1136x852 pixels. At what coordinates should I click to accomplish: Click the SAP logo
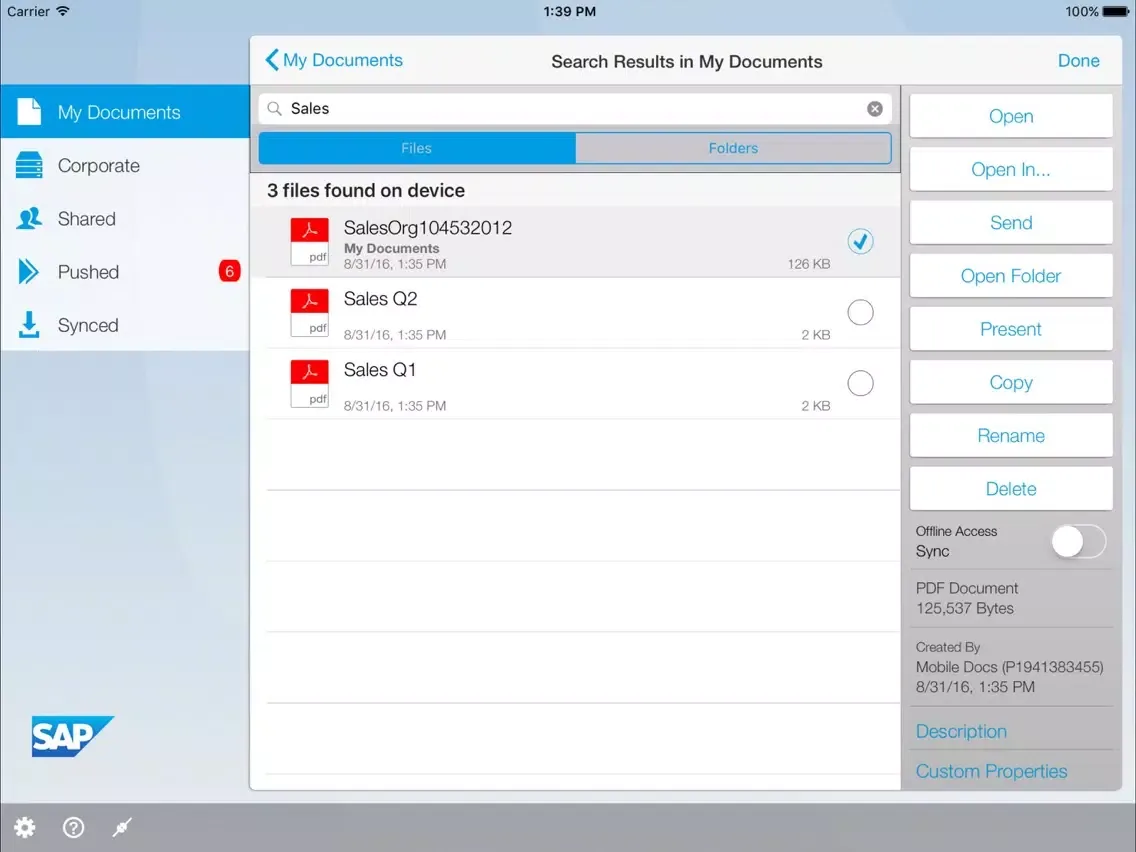(72, 736)
